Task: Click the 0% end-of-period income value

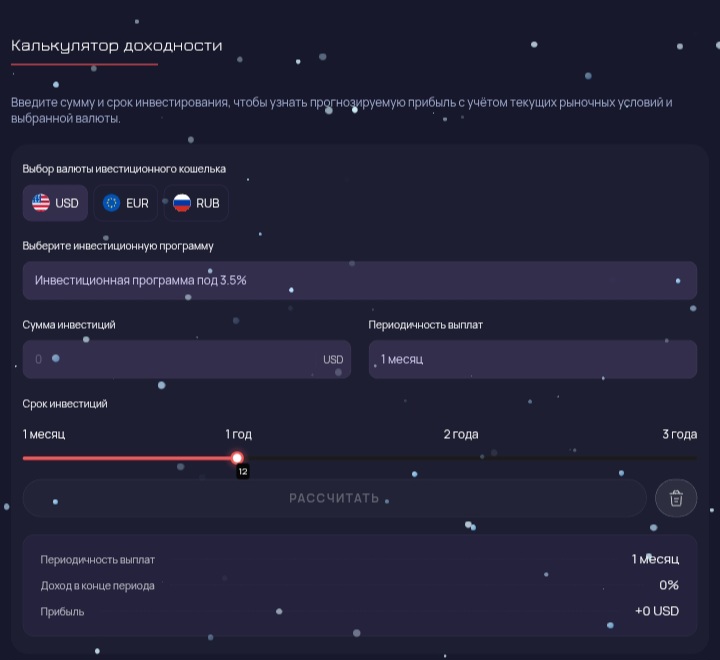Action: pos(668,585)
